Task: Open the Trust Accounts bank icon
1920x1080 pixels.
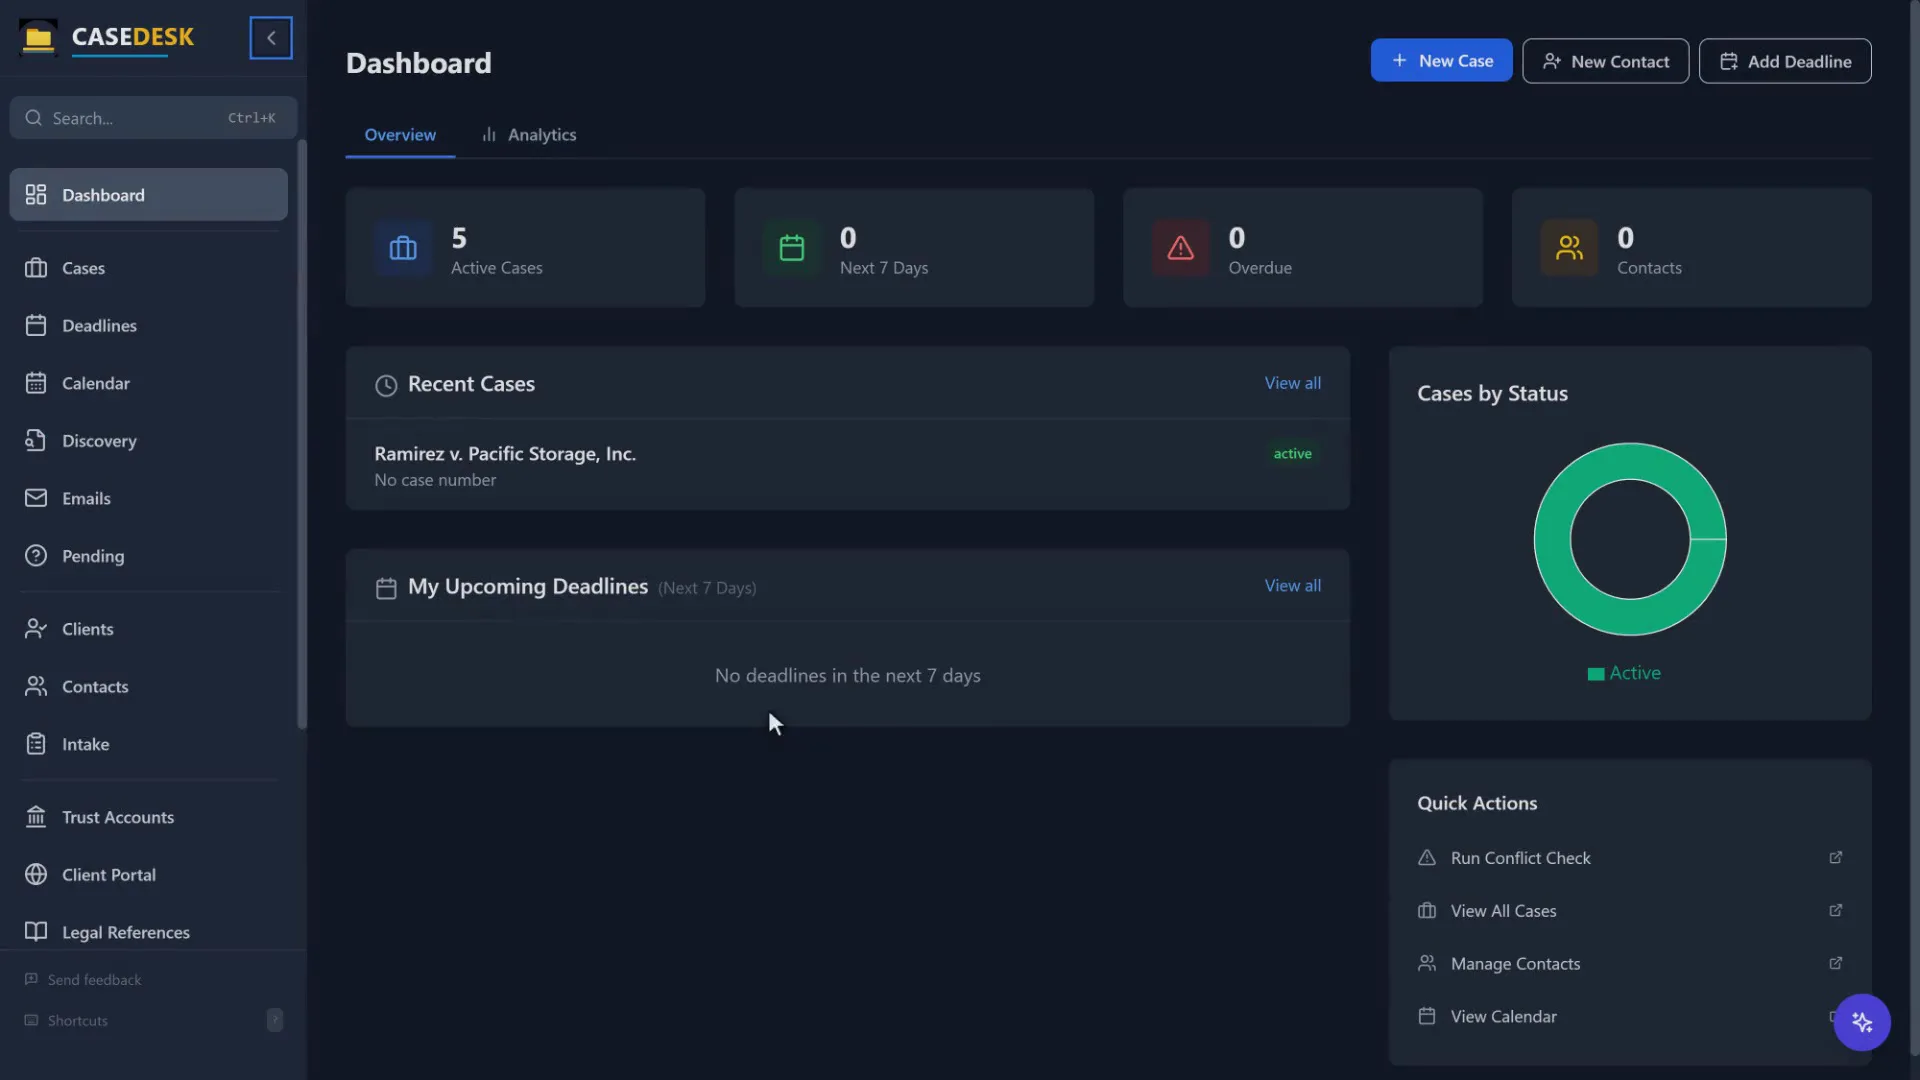Action: [x=36, y=817]
